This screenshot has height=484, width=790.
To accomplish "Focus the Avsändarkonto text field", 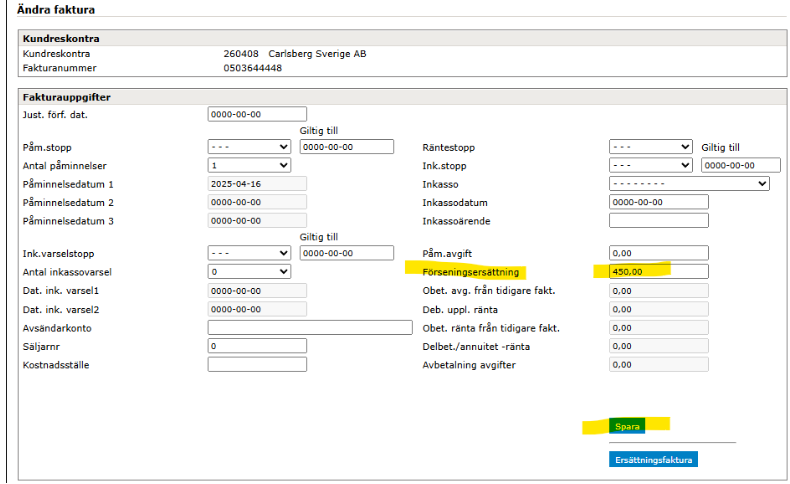I will [310, 328].
